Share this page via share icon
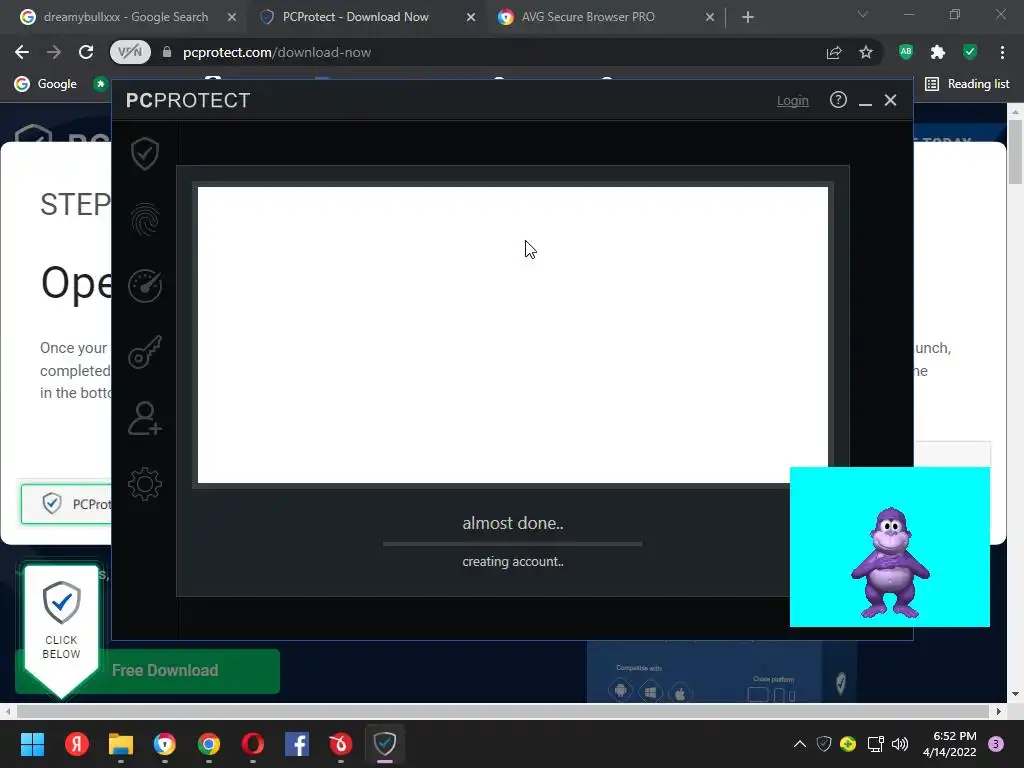This screenshot has width=1024, height=768. tap(834, 52)
